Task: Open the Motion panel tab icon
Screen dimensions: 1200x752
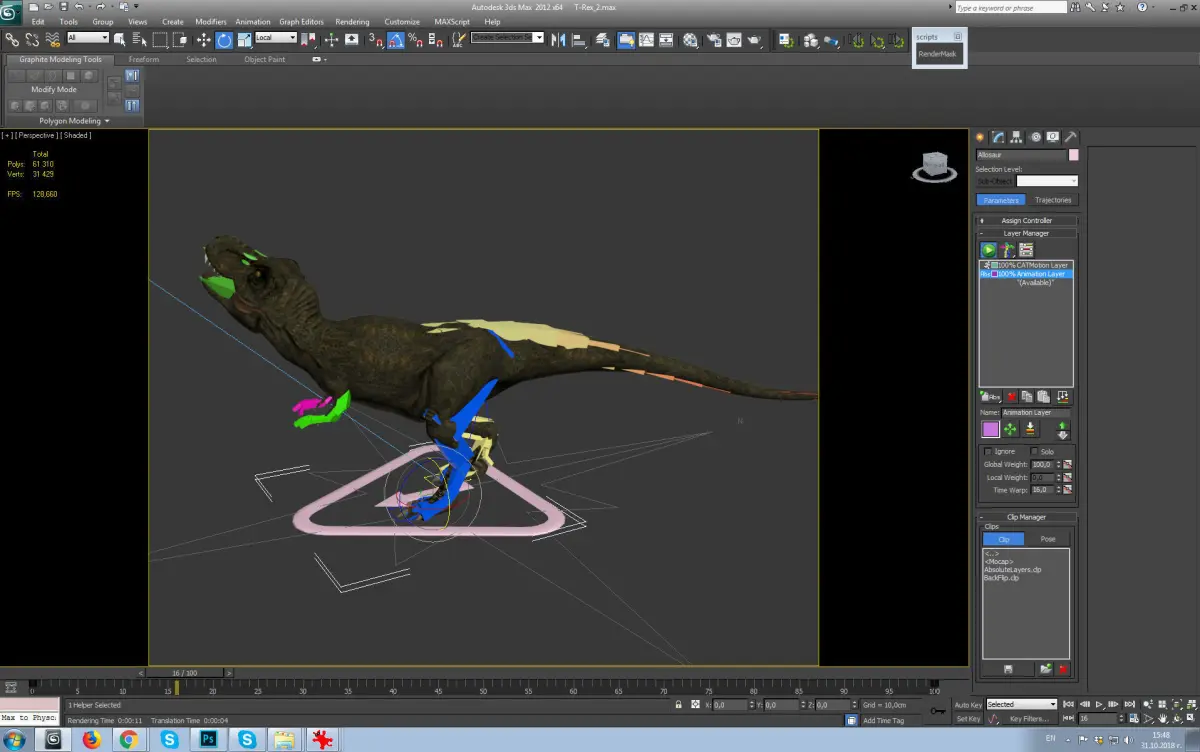Action: pyautogui.click(x=1035, y=137)
